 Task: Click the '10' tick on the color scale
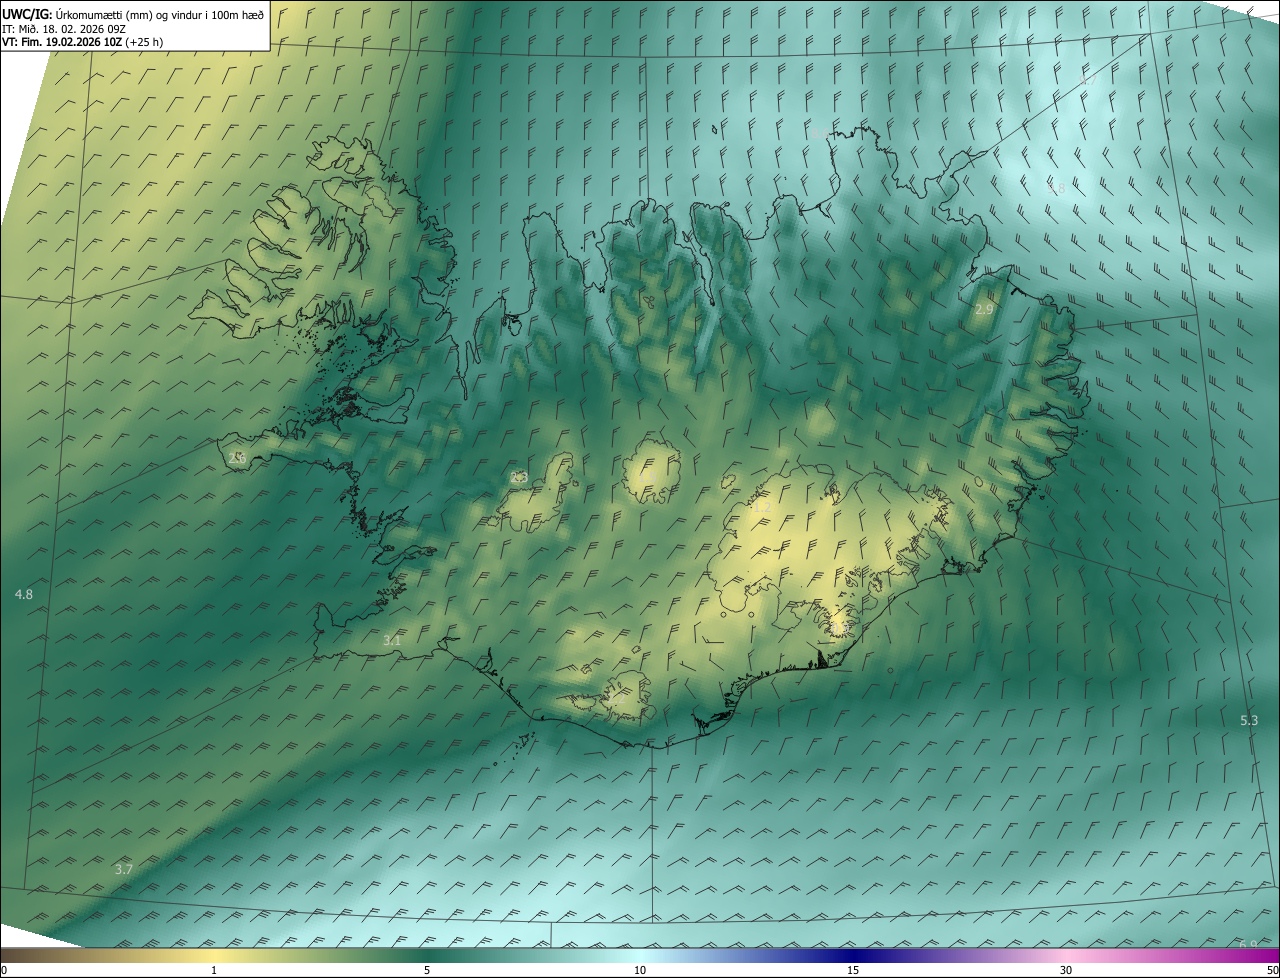[640, 970]
